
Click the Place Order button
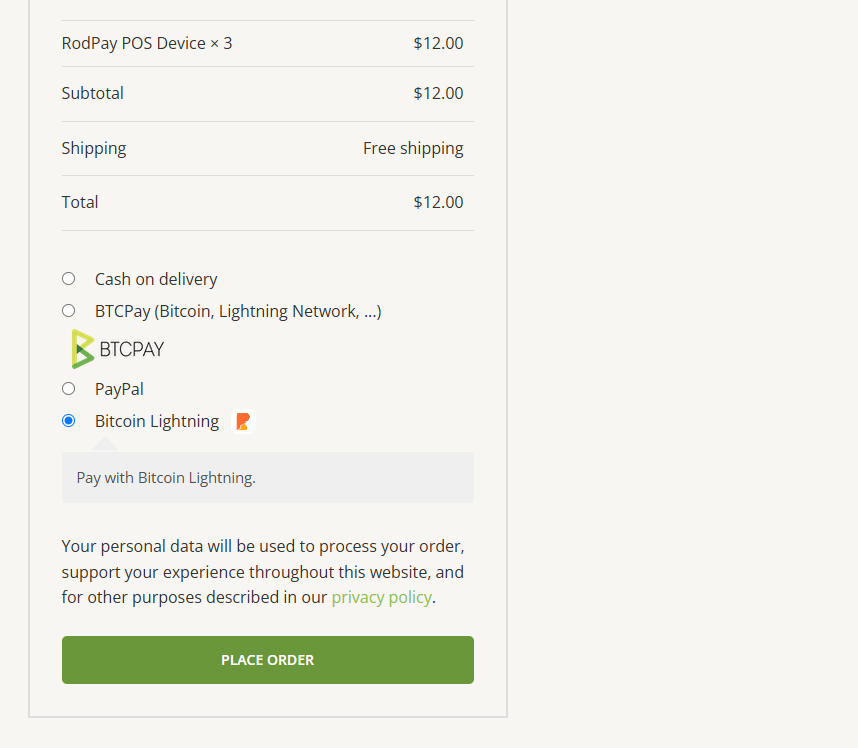[x=268, y=660]
